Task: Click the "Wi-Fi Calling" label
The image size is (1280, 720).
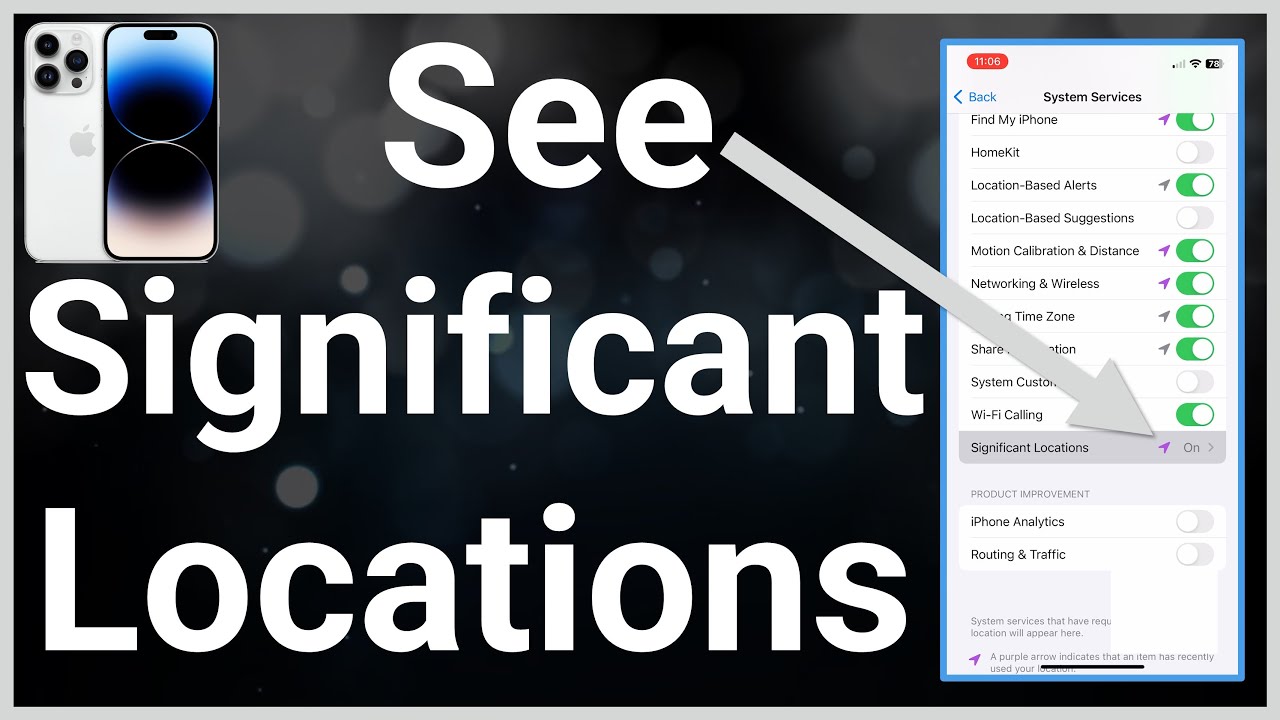Action: (x=1007, y=415)
